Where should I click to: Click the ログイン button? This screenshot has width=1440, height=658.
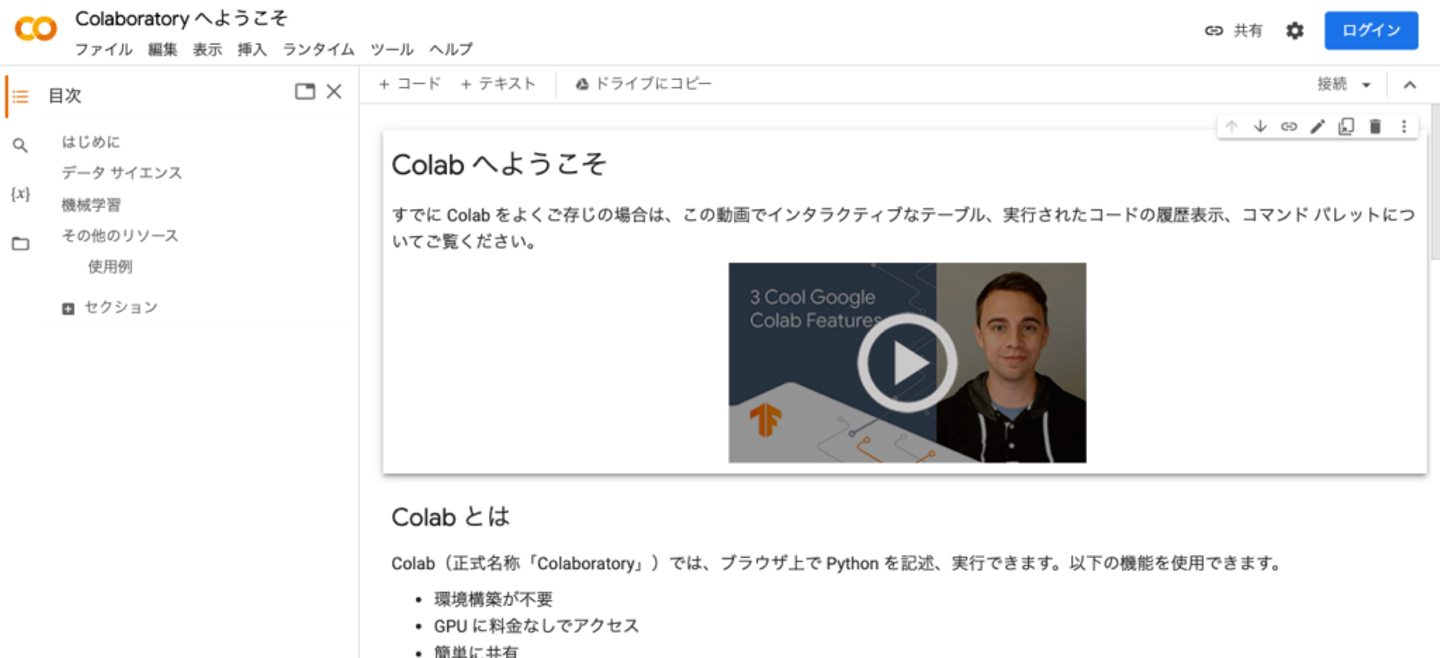coord(1371,31)
